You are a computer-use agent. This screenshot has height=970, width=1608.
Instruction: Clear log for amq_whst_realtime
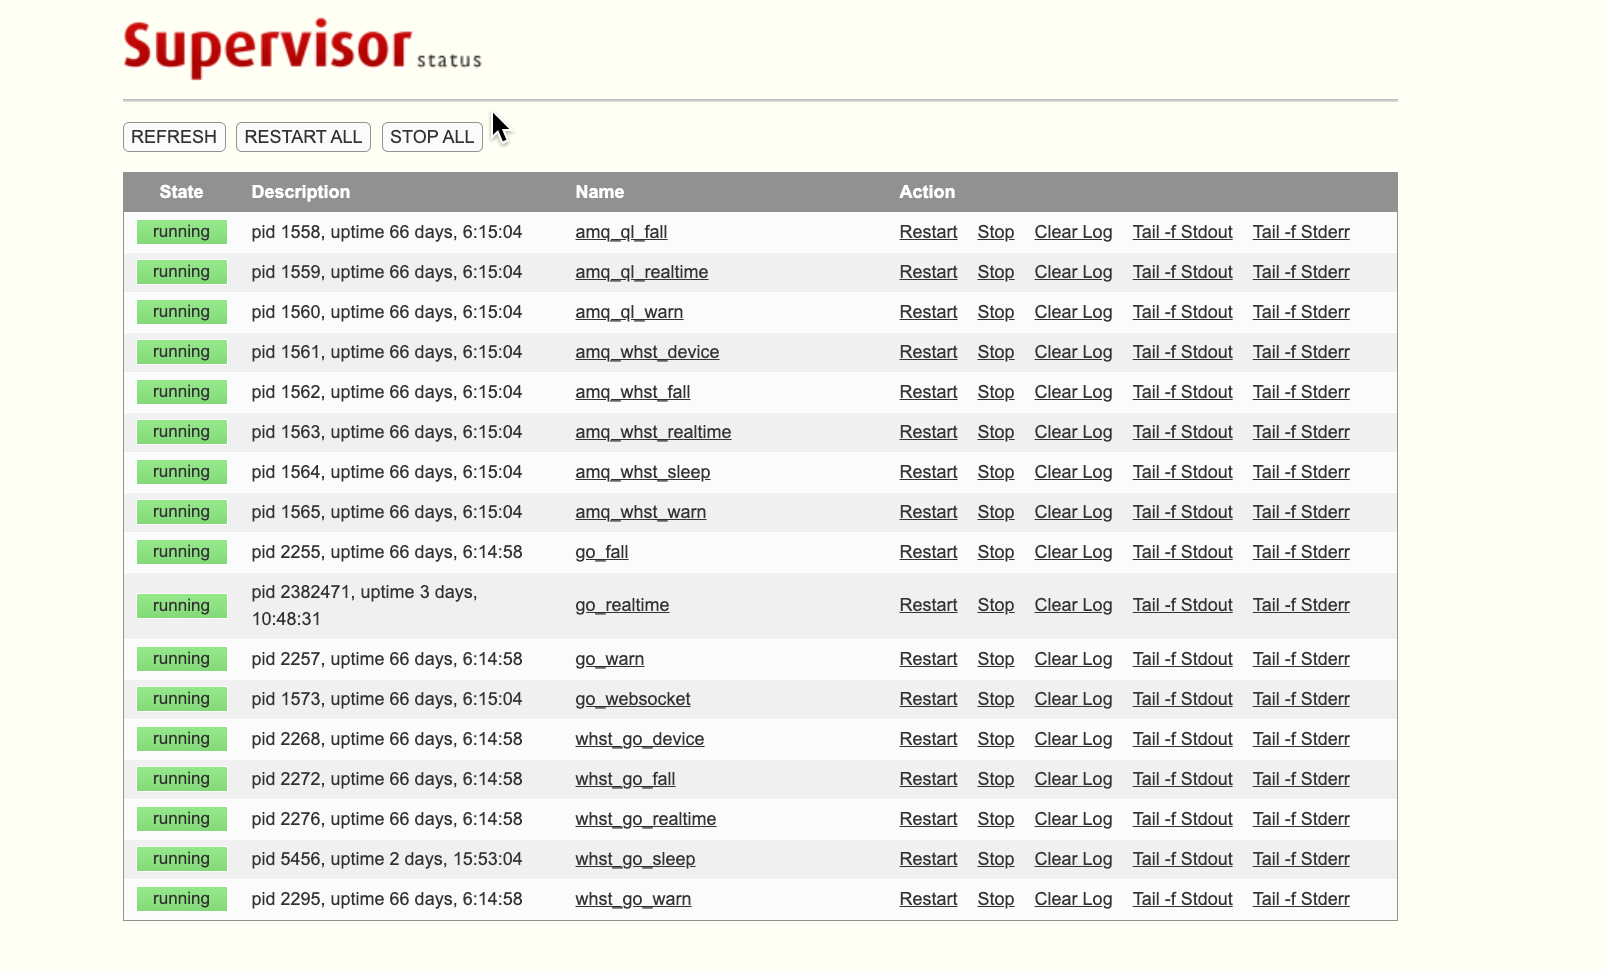coord(1073,432)
